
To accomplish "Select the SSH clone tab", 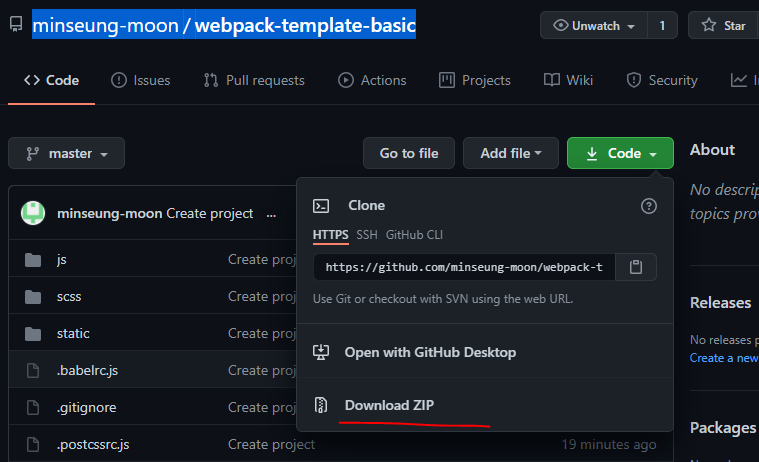I will [367, 235].
